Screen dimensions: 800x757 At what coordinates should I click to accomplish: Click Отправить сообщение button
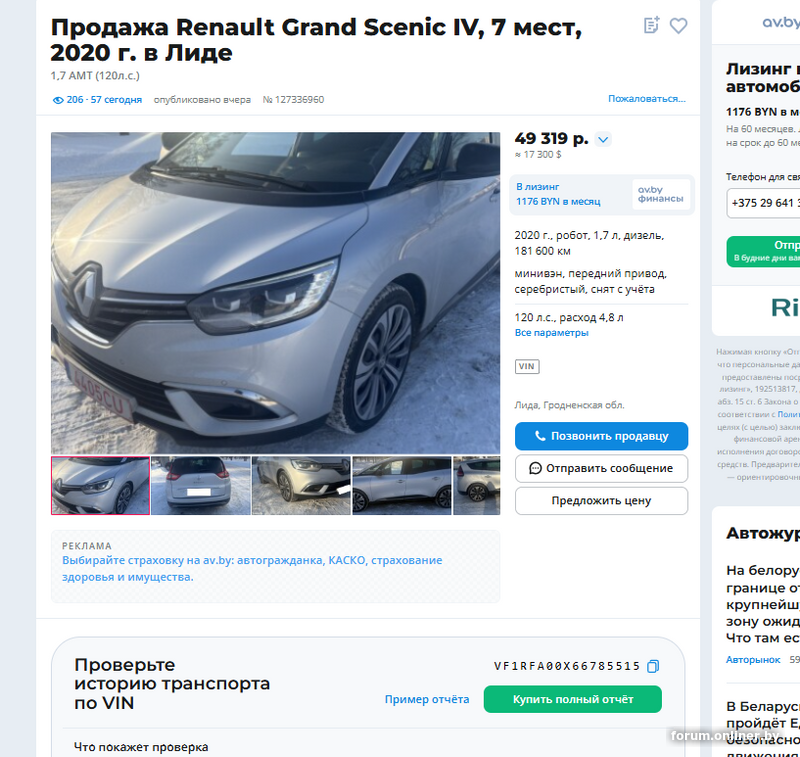(x=601, y=468)
